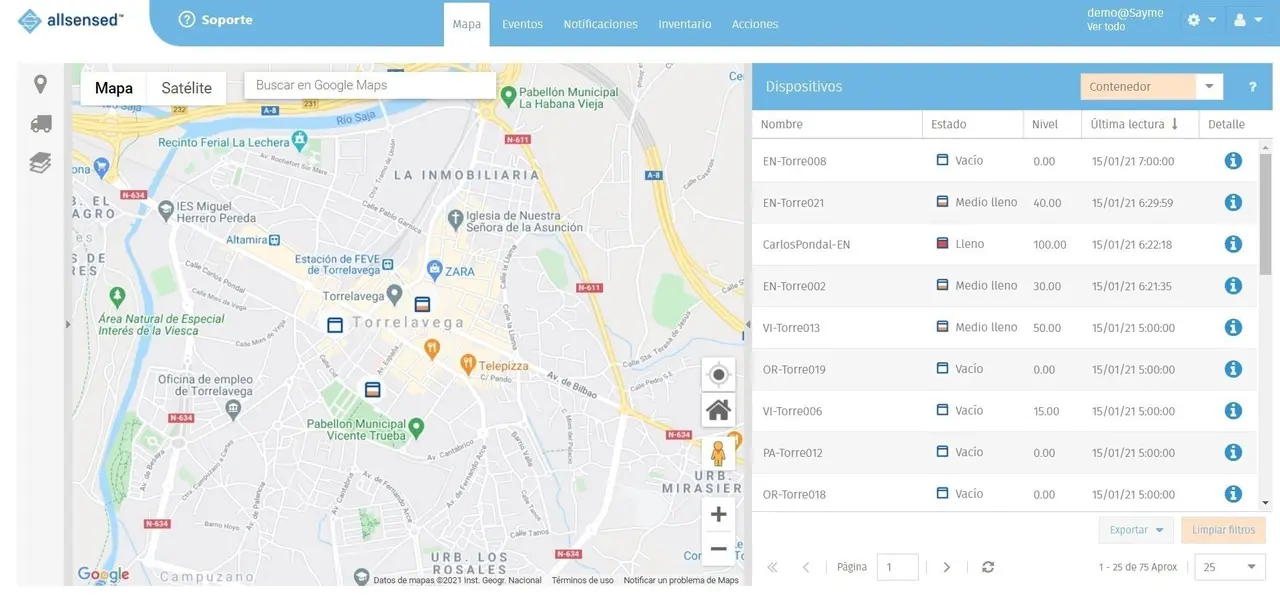The image size is (1280, 600).
Task: Click the info icon for EN-Torre008
Action: [x=1233, y=160]
